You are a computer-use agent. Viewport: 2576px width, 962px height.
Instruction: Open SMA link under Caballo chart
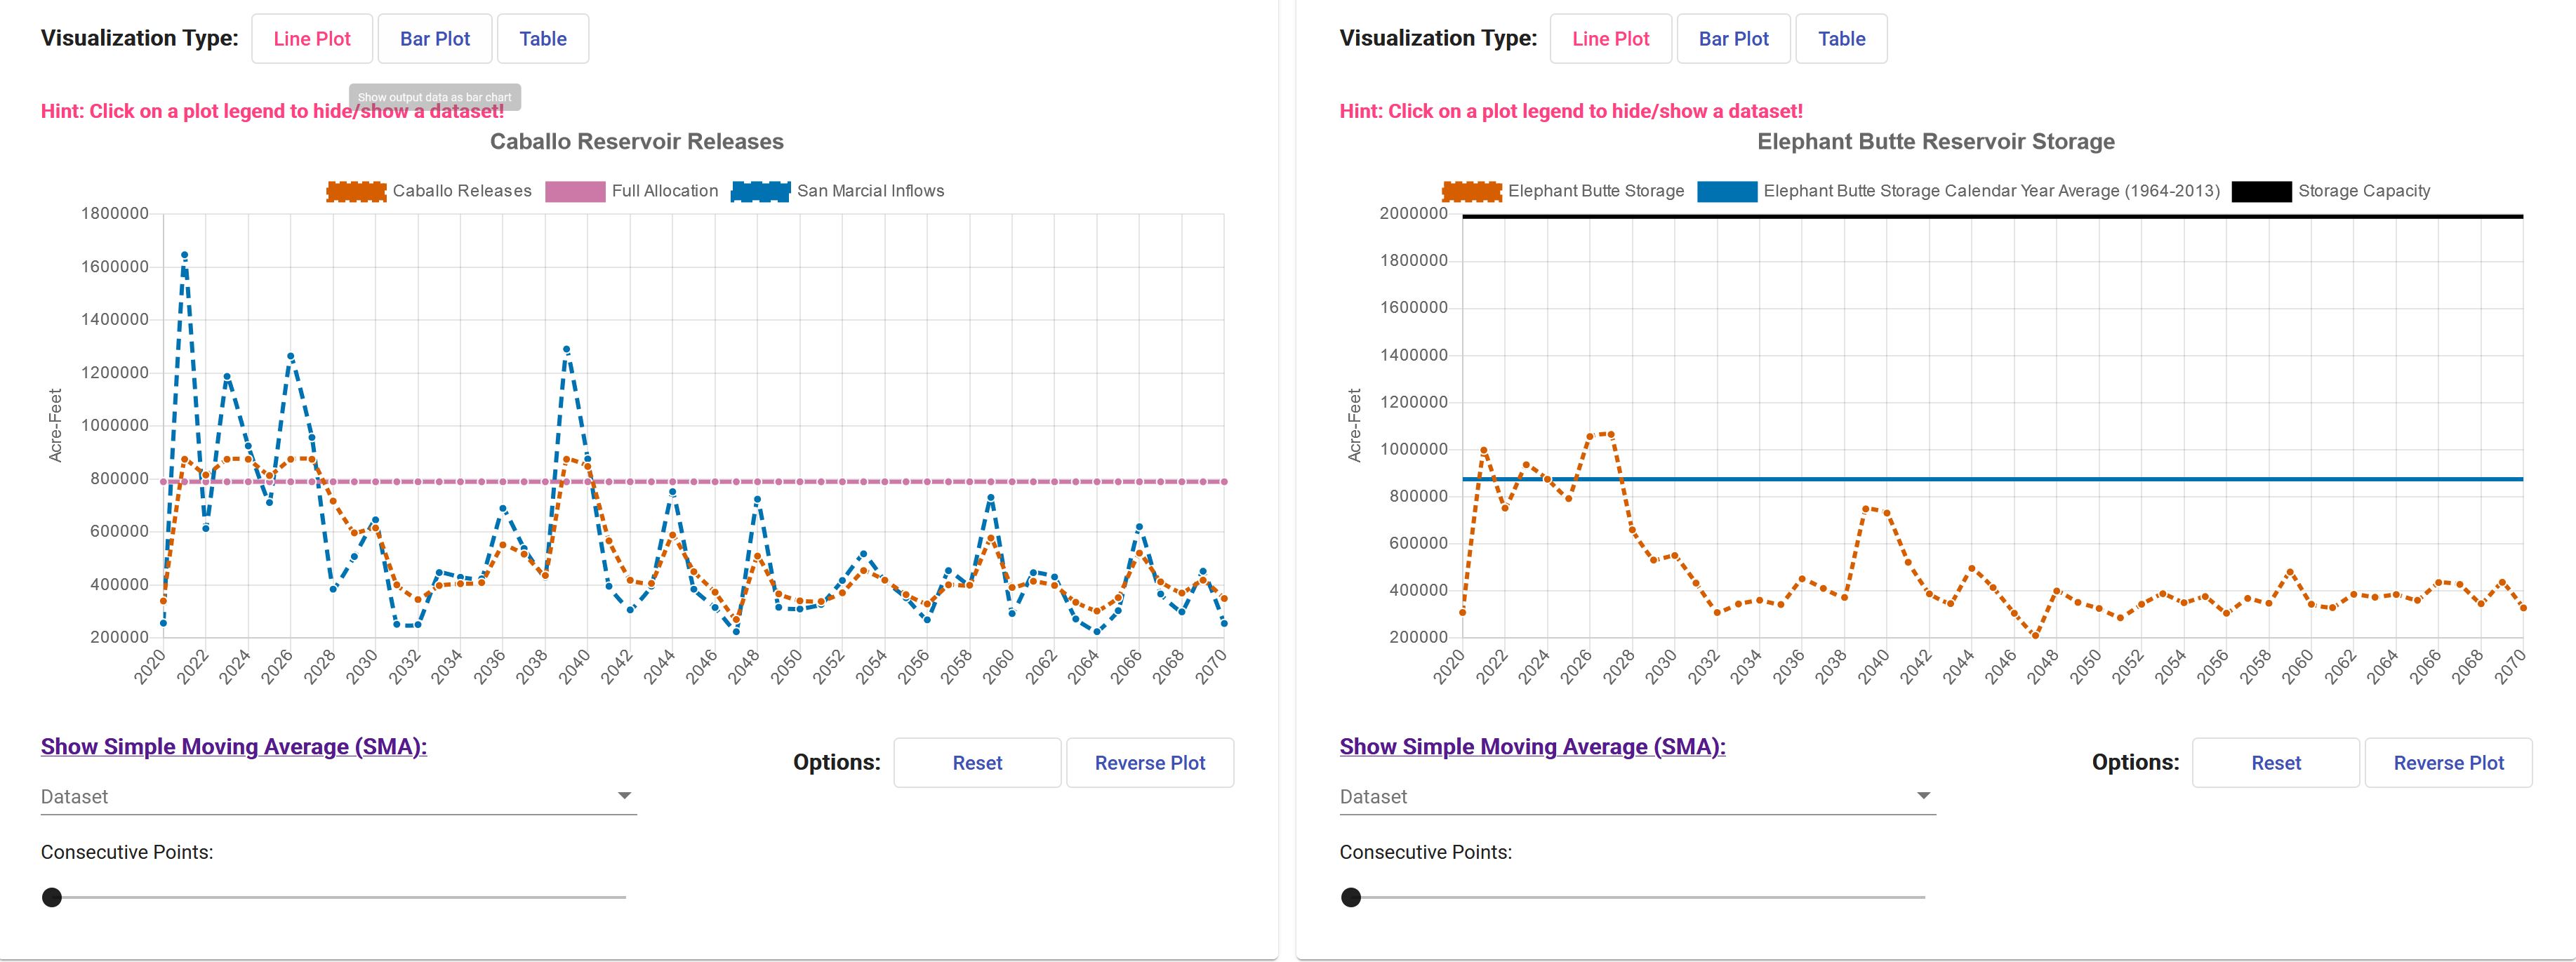coord(234,747)
